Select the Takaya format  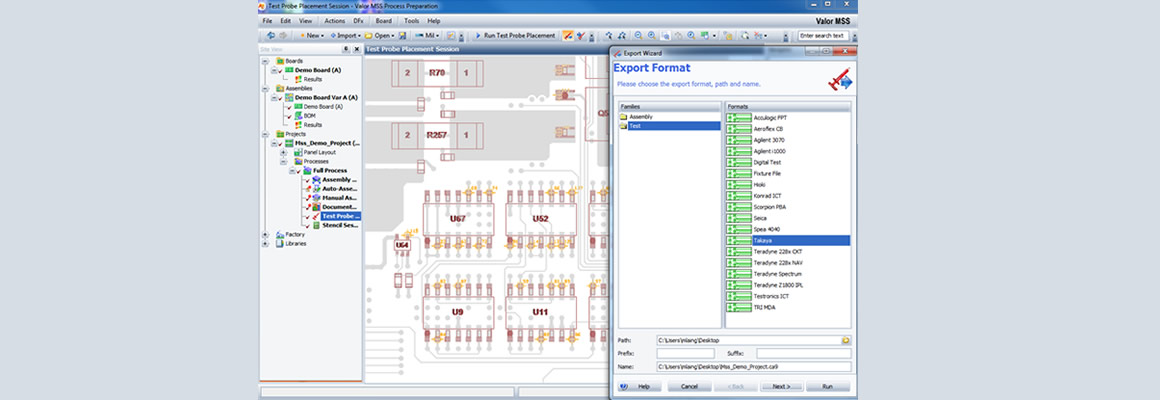coord(787,240)
